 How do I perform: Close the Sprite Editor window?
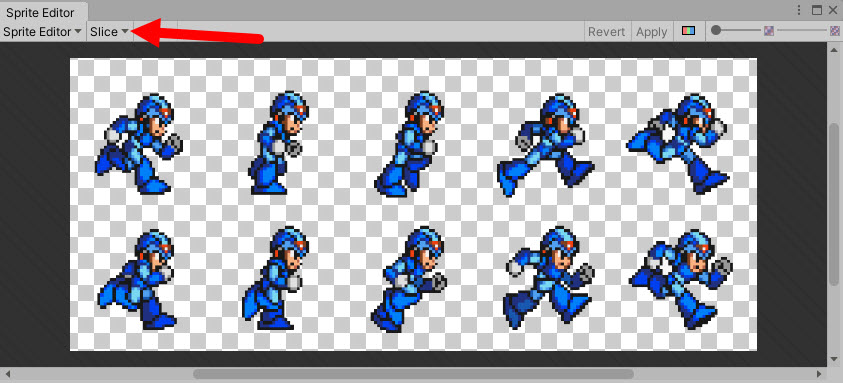[833, 10]
